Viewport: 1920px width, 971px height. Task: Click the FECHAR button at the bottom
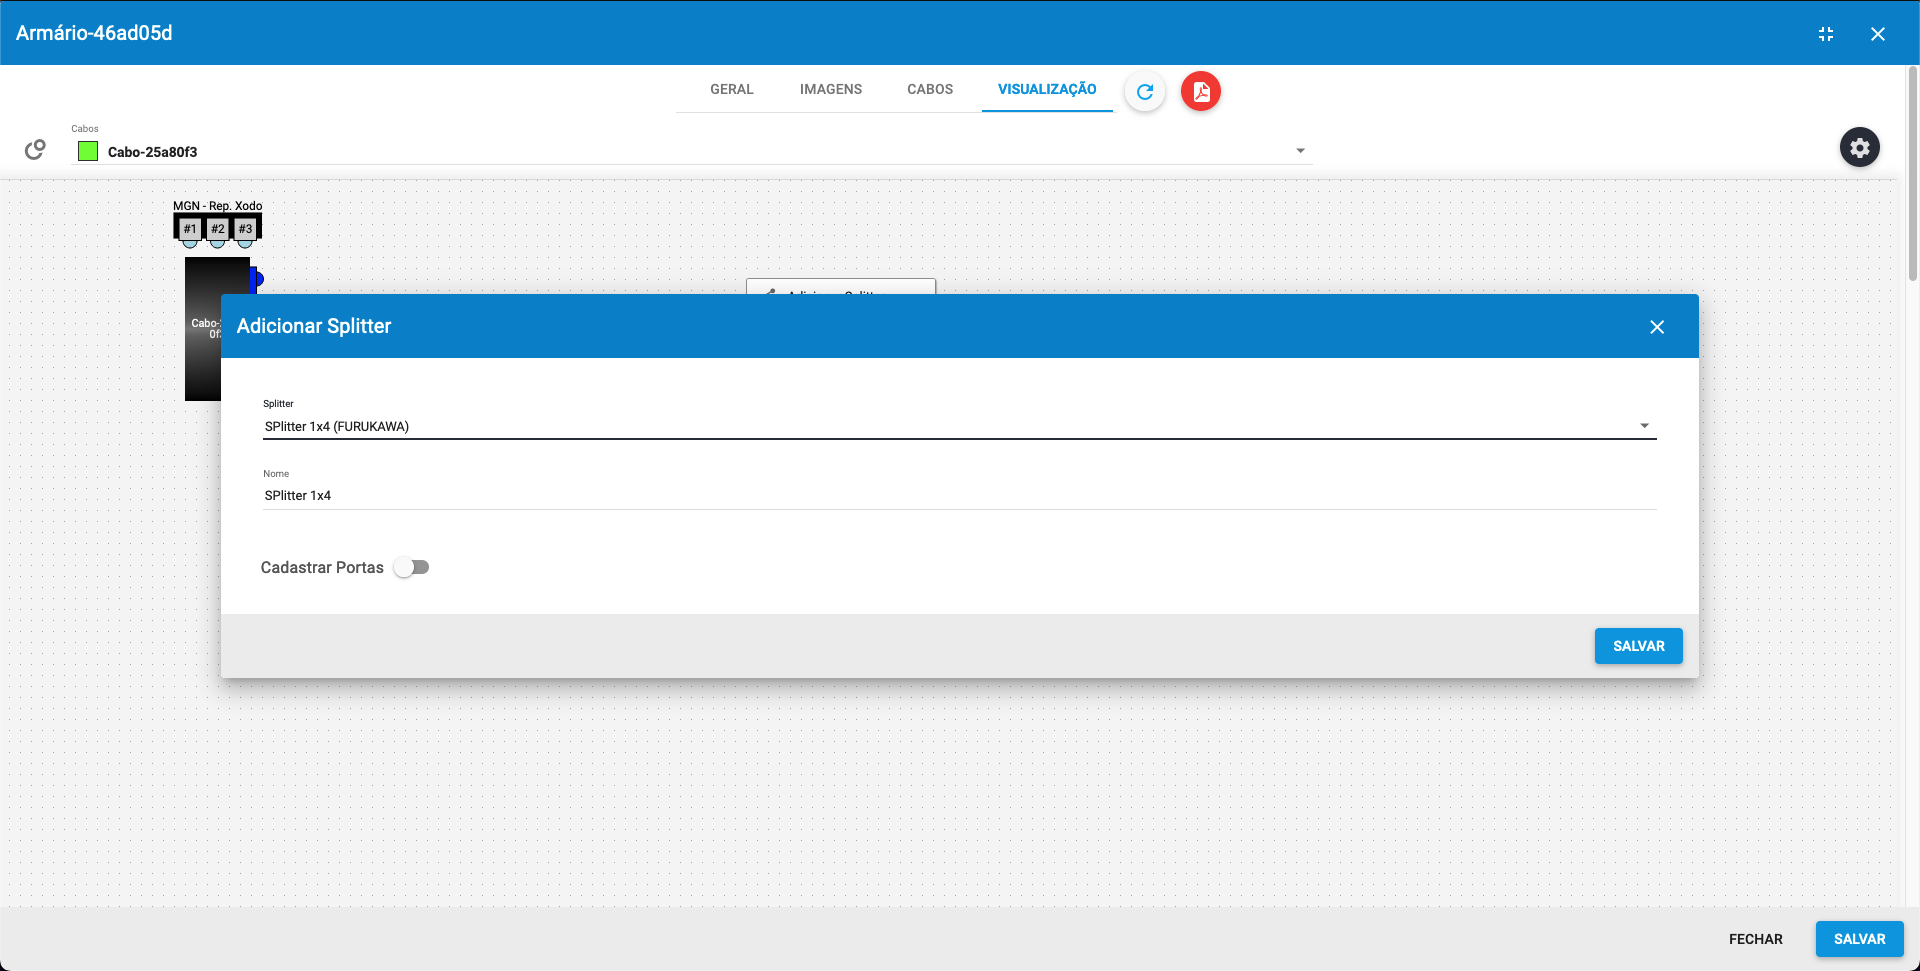[x=1755, y=939]
